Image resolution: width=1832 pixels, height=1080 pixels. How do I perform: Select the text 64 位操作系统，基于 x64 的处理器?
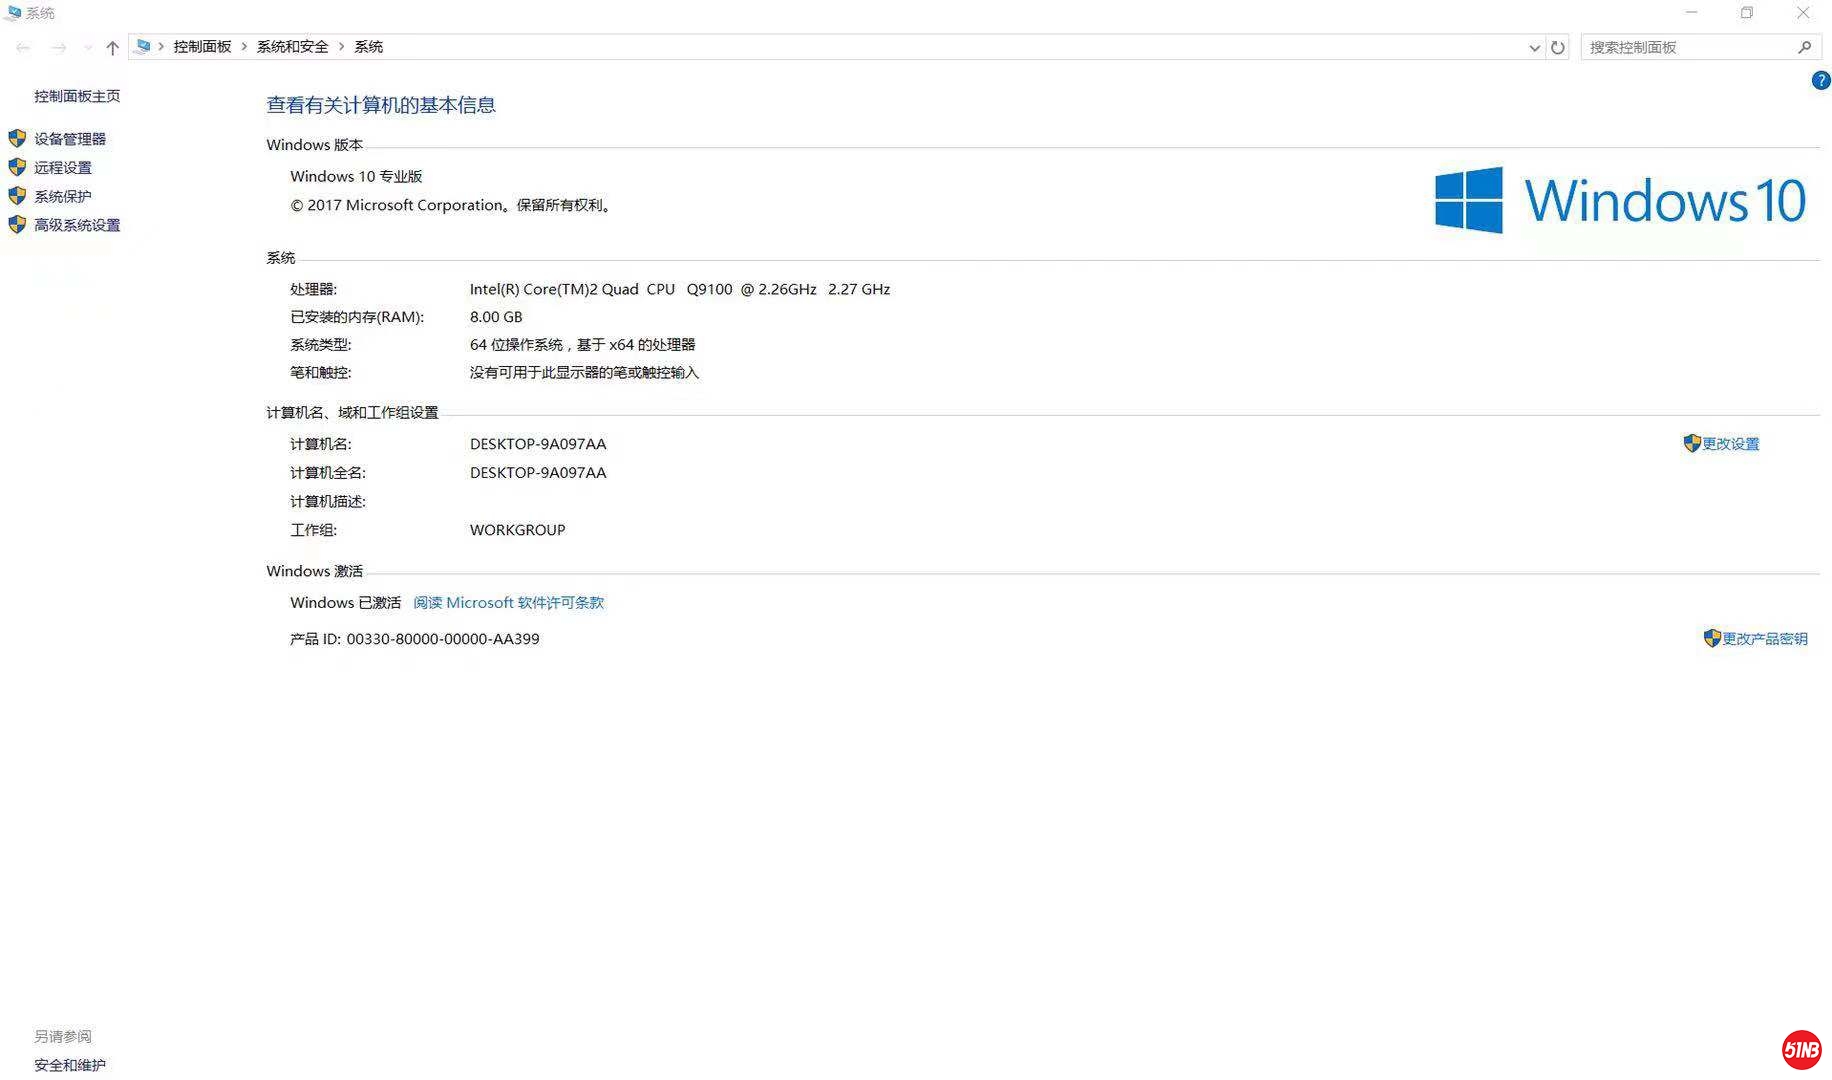click(583, 345)
